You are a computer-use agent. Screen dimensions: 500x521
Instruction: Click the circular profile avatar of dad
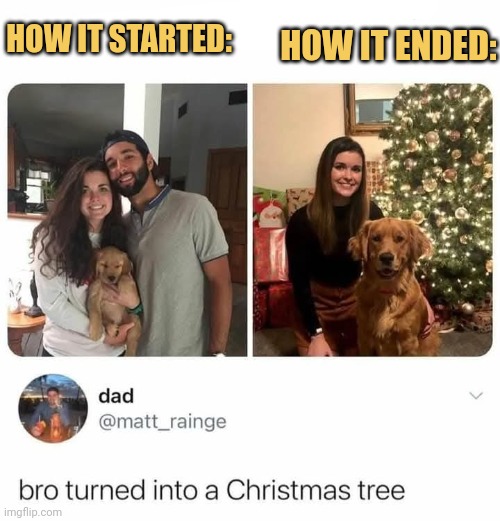tap(53, 409)
